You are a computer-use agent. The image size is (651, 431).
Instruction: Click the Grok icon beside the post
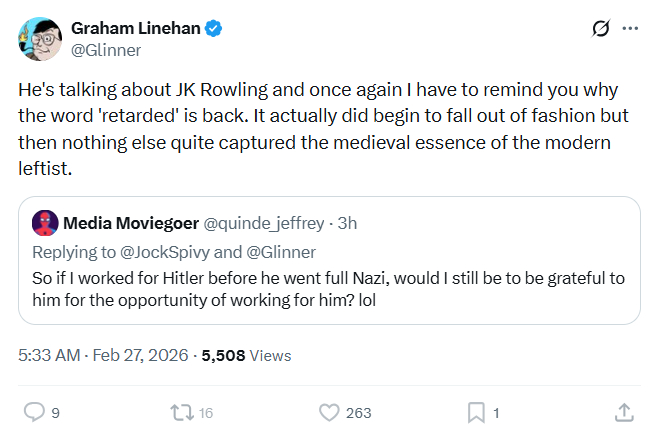point(601,29)
